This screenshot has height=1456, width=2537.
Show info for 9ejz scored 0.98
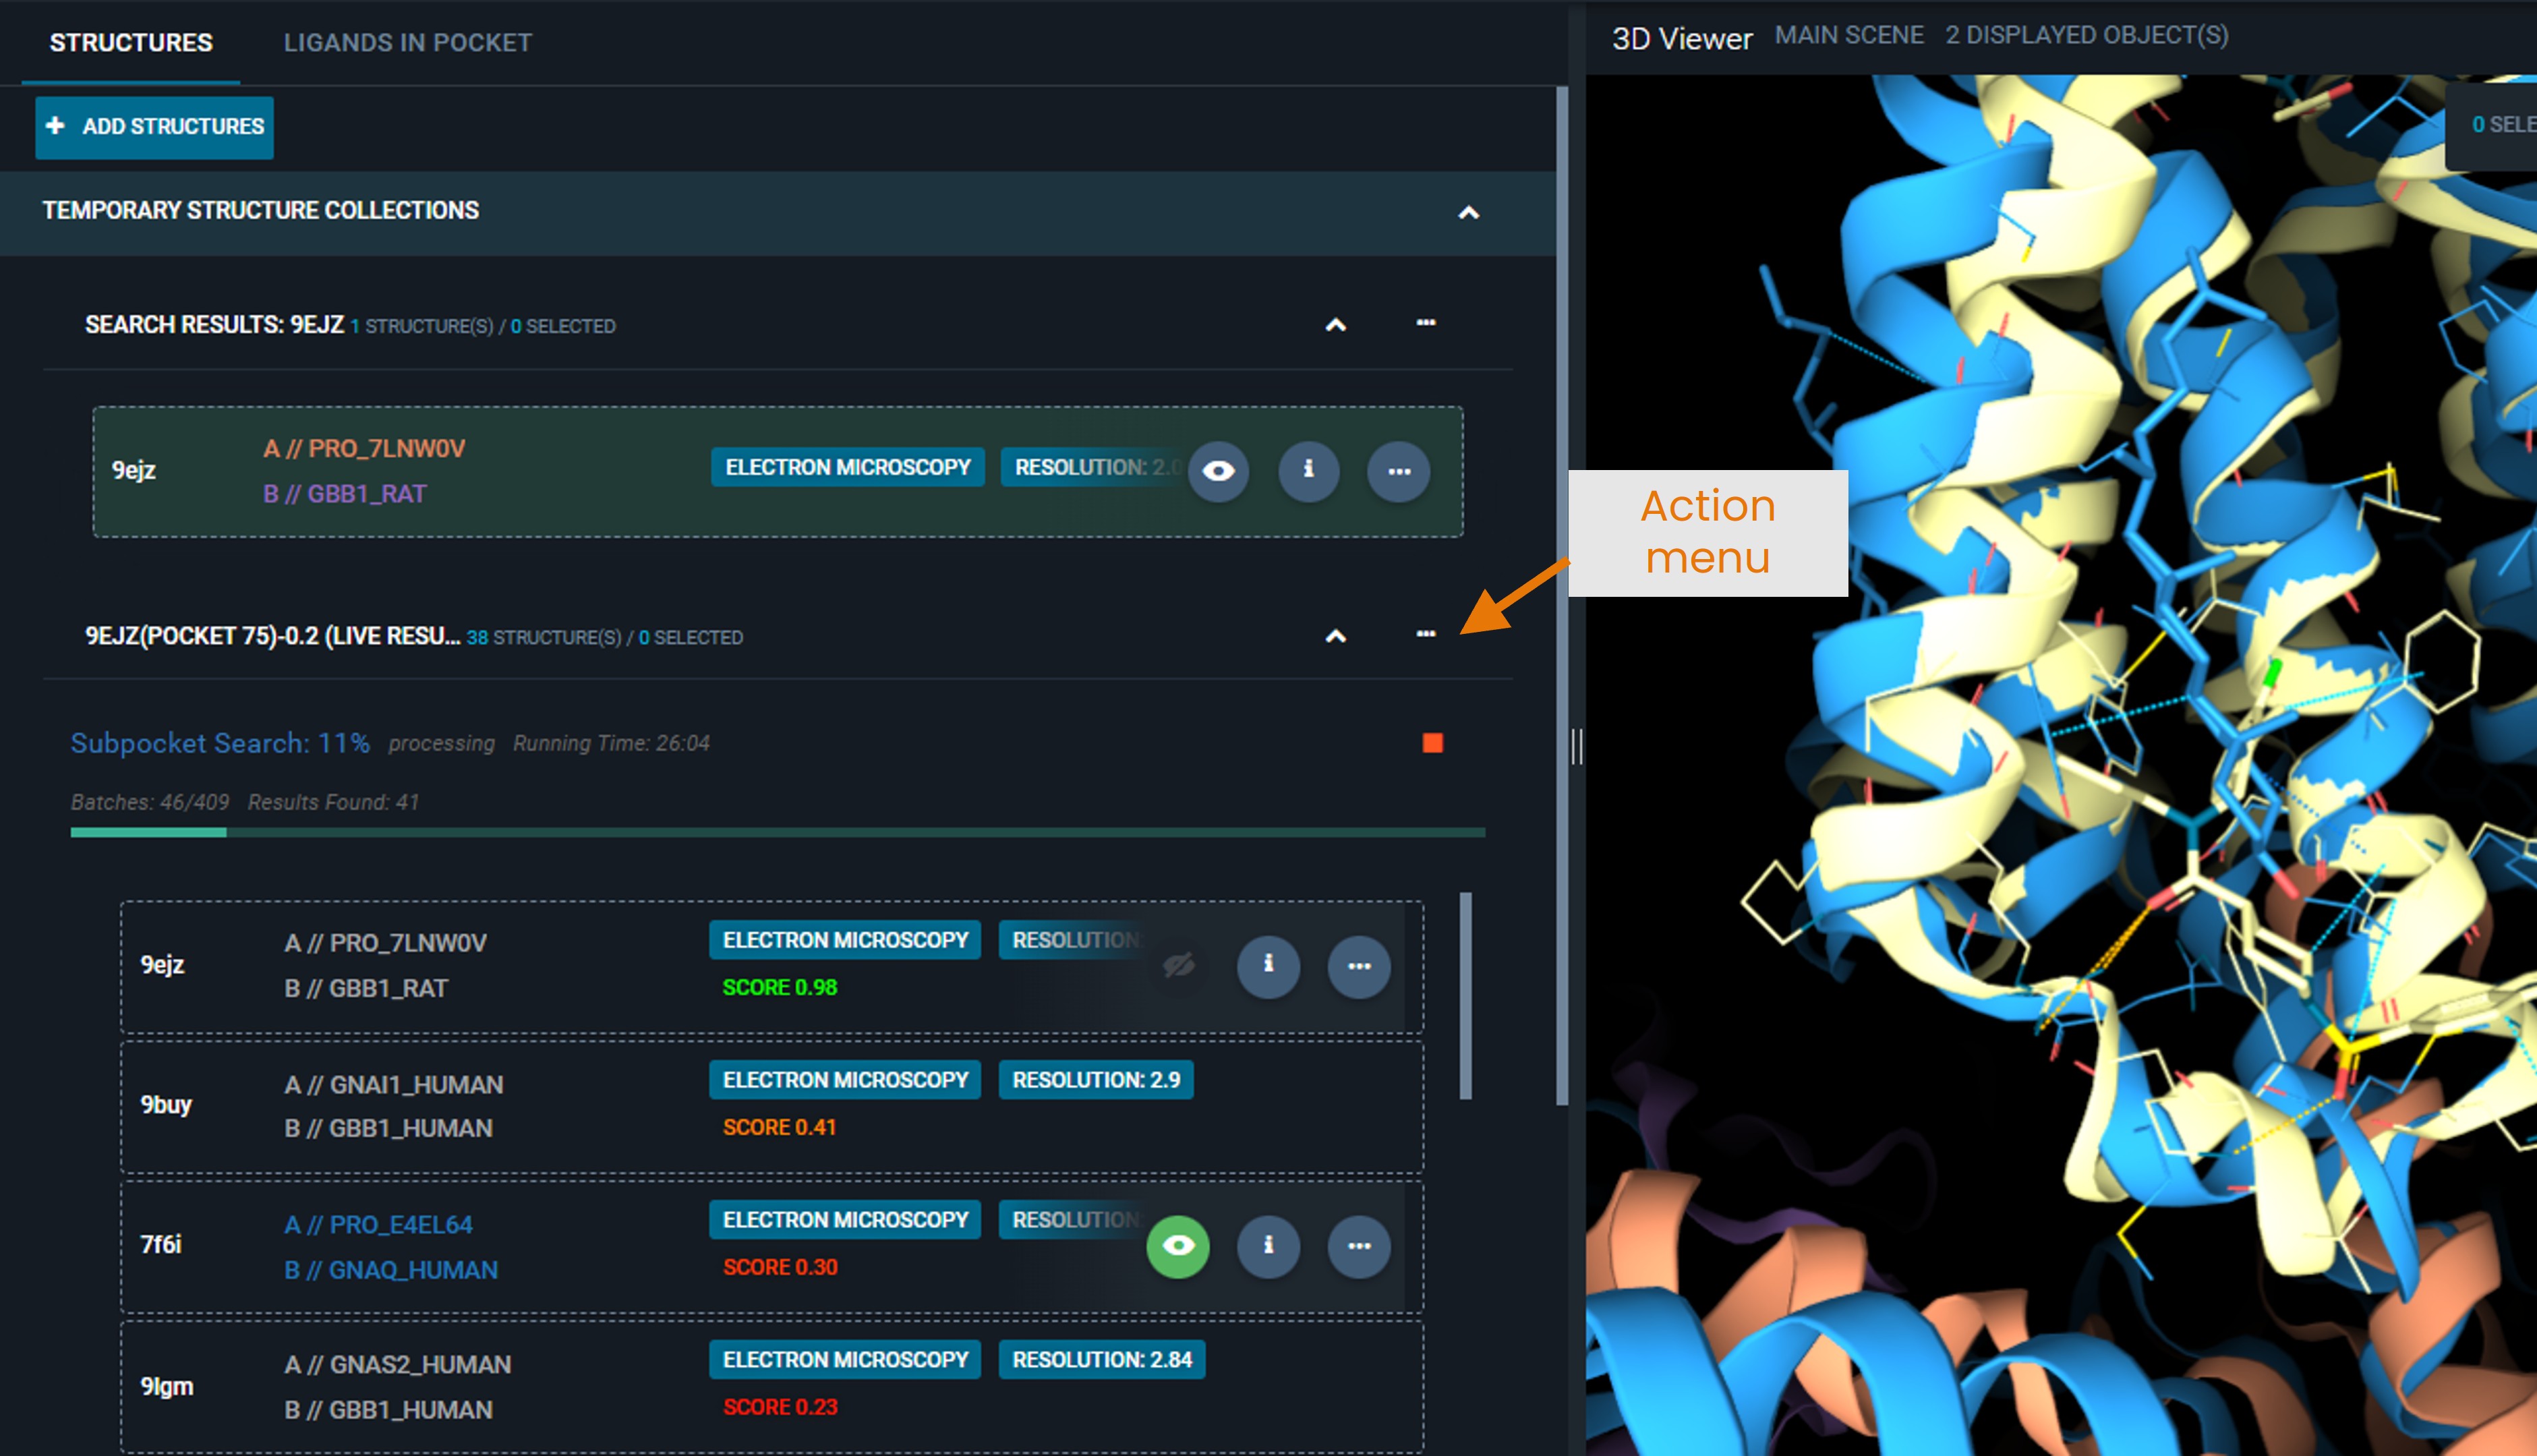point(1268,966)
